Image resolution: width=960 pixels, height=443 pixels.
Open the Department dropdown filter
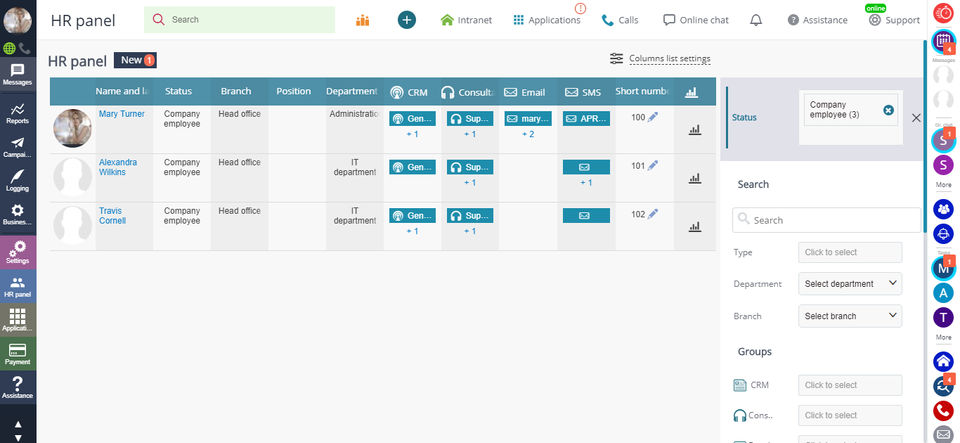coord(850,284)
